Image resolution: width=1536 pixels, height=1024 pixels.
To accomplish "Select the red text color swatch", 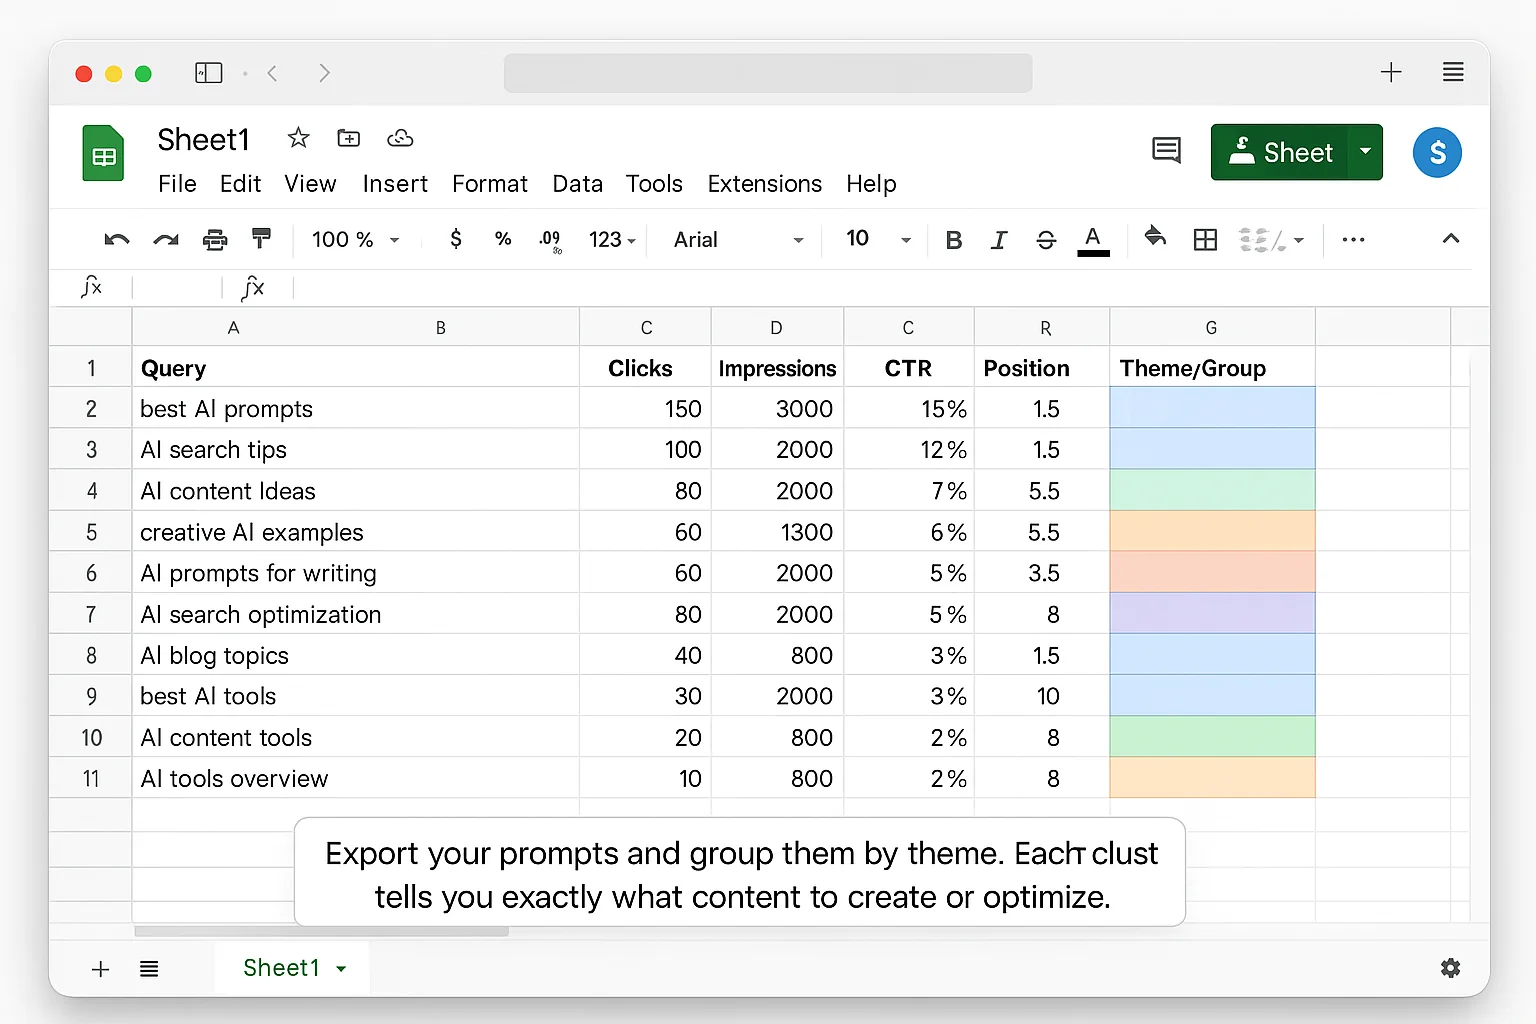I will 1093,240.
